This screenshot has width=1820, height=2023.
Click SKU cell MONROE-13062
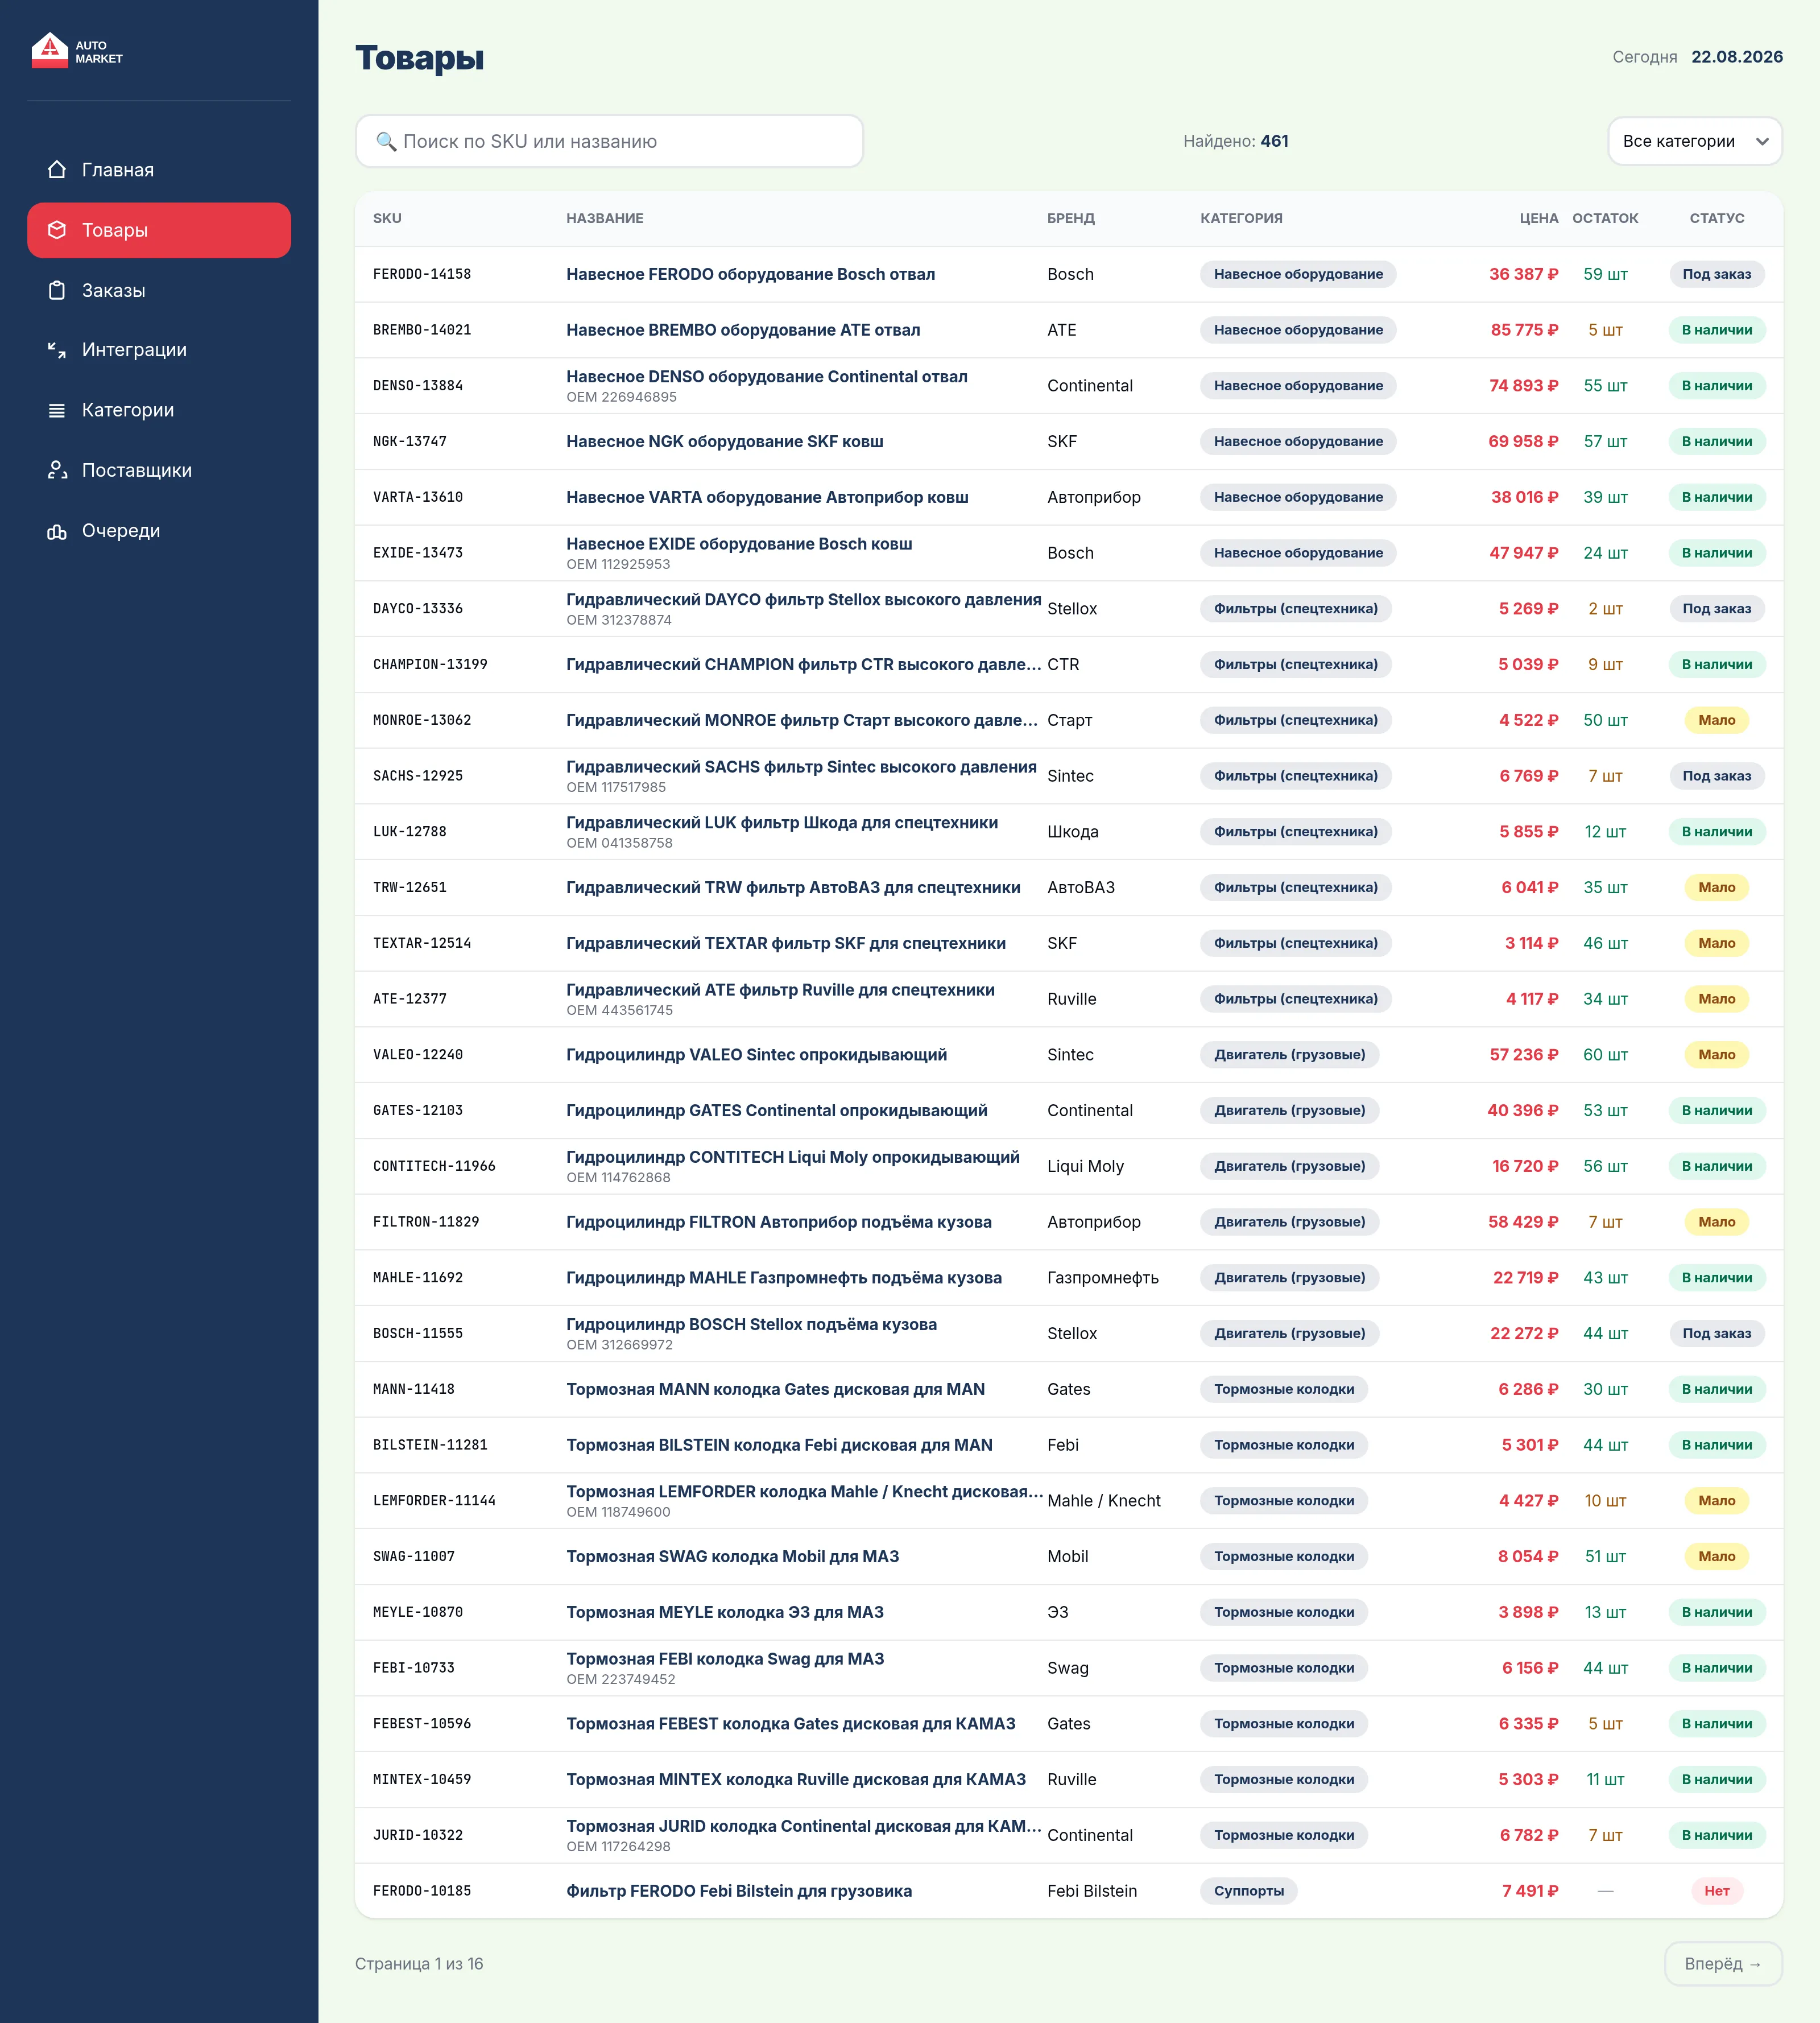(x=422, y=720)
